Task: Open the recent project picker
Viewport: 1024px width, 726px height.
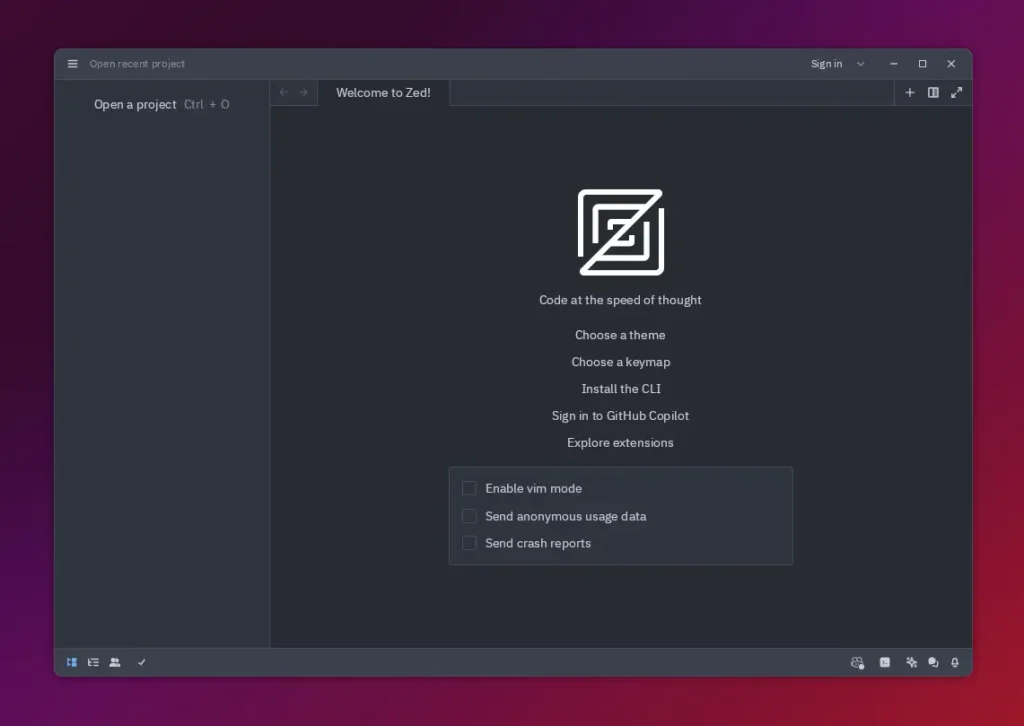Action: (x=137, y=64)
